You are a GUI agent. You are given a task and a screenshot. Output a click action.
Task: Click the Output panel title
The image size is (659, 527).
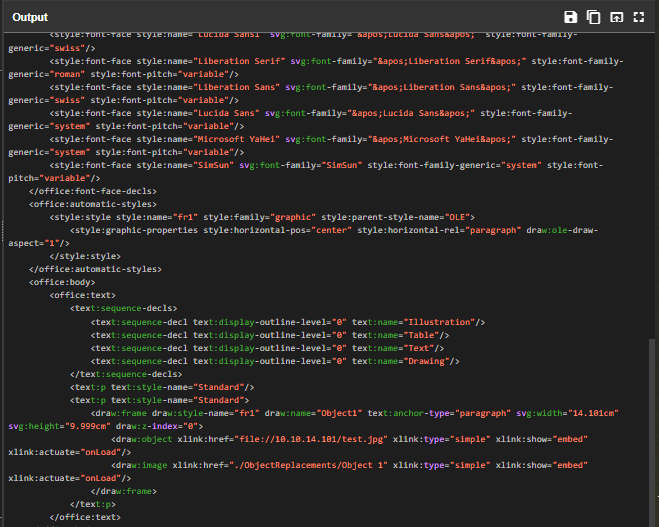tap(30, 17)
